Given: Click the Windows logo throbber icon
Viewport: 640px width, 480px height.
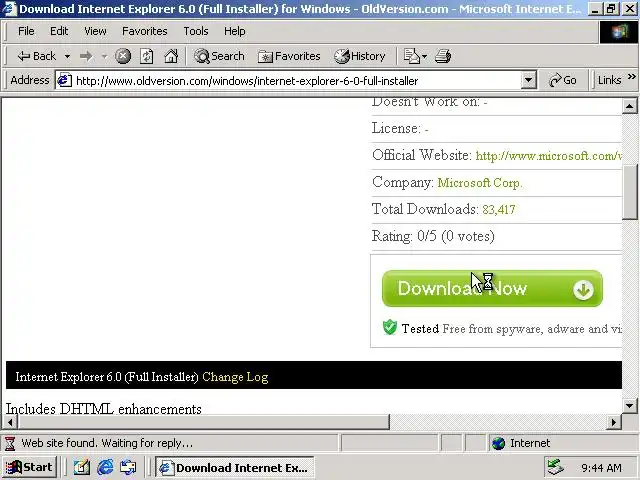Looking at the screenshot, I should [x=619, y=31].
